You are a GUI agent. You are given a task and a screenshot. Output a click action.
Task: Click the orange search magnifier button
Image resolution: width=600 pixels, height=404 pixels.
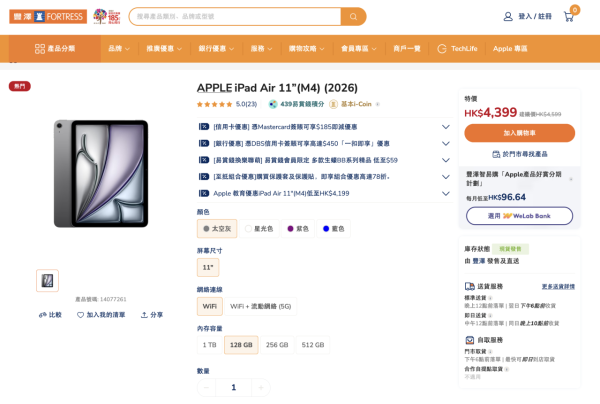coord(354,16)
